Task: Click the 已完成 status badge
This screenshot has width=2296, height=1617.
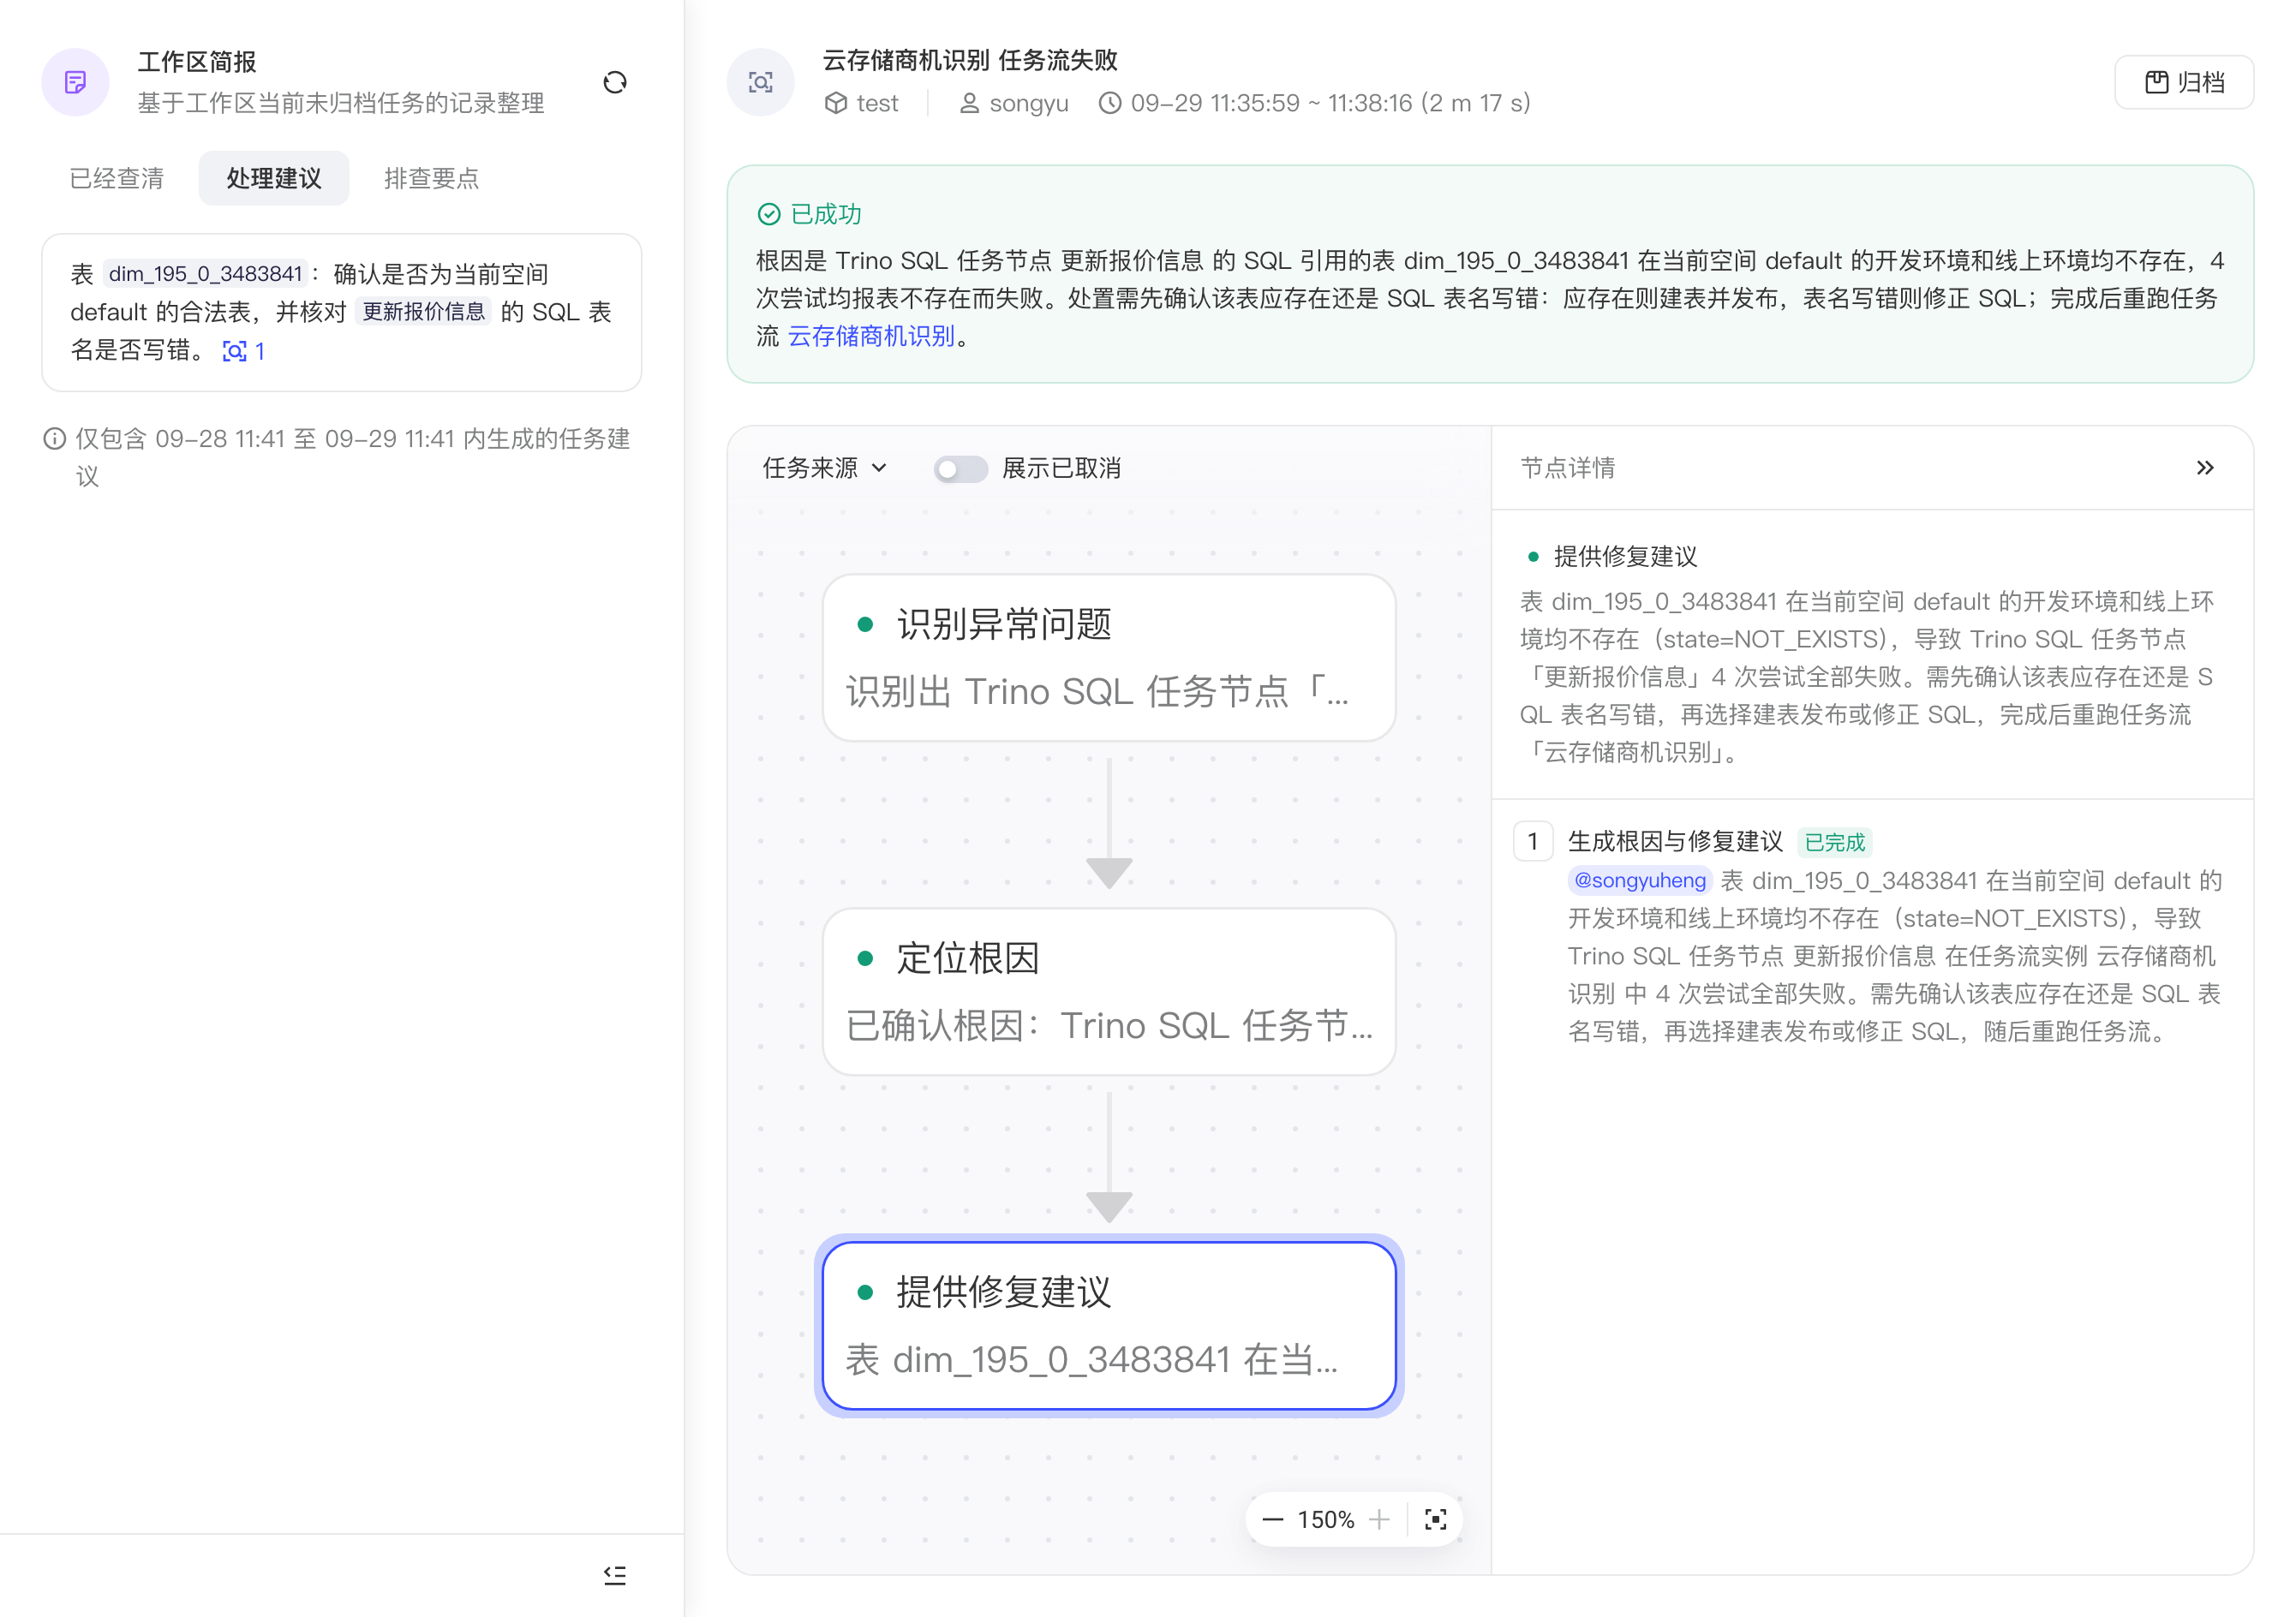Action: click(x=1834, y=842)
